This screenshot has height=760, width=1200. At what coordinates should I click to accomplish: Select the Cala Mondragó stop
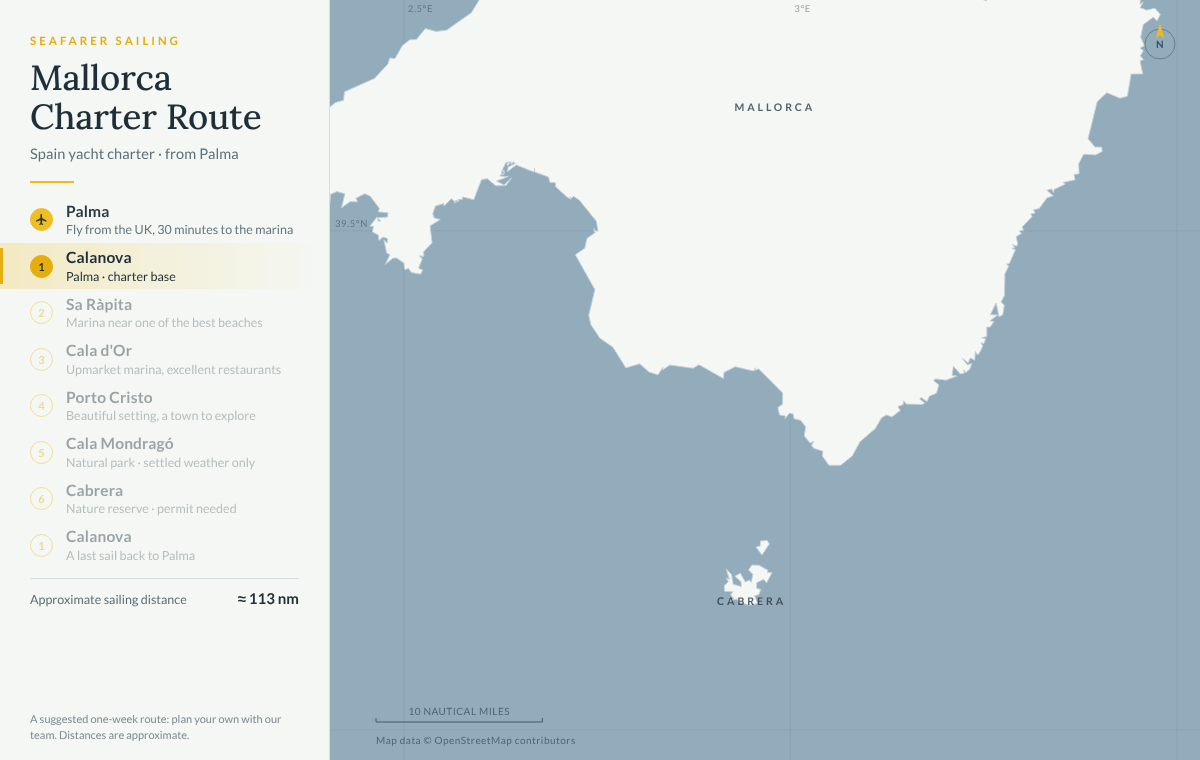(164, 452)
